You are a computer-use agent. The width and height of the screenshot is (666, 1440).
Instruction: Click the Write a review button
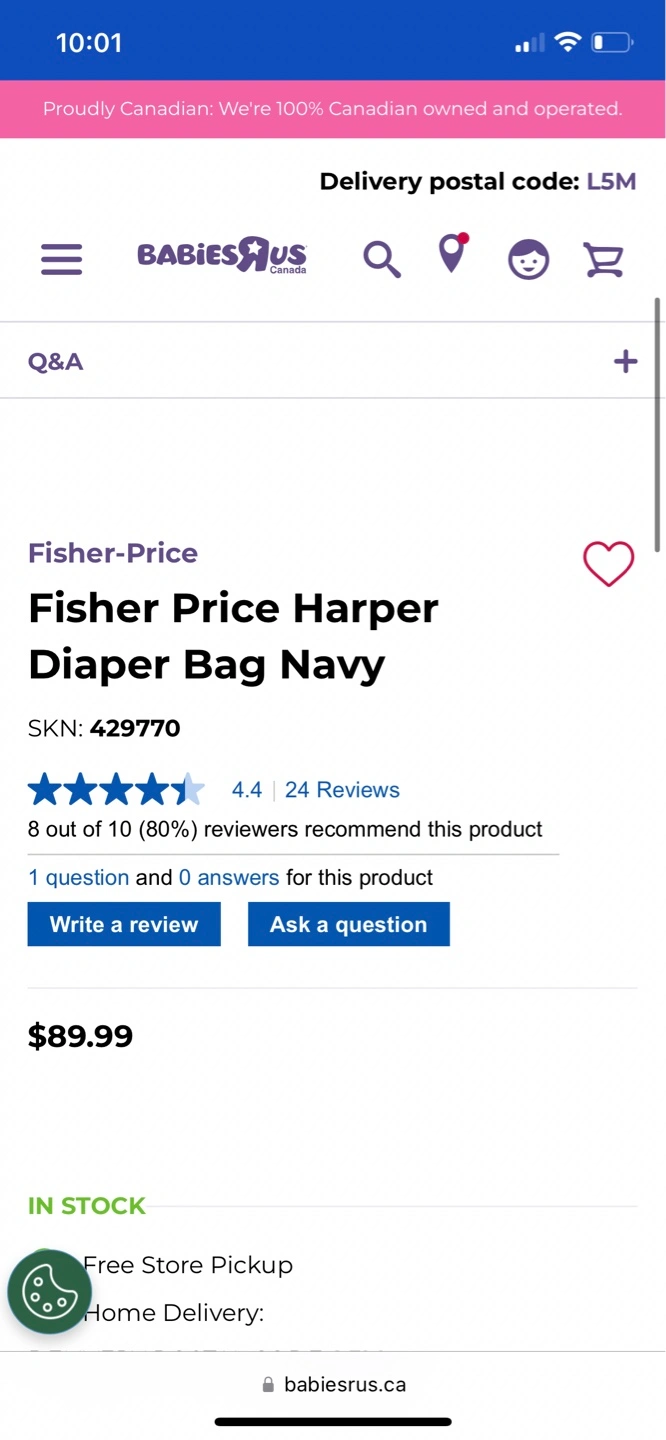click(124, 924)
